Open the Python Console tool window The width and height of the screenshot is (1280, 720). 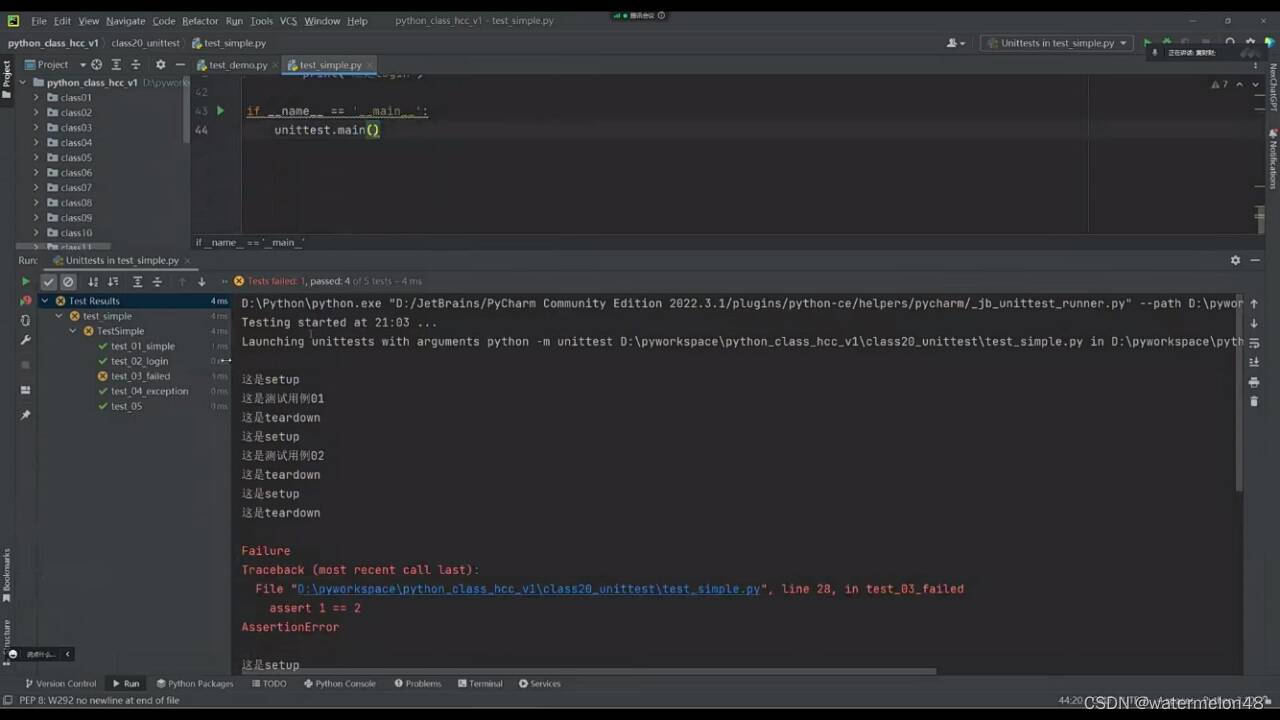339,684
